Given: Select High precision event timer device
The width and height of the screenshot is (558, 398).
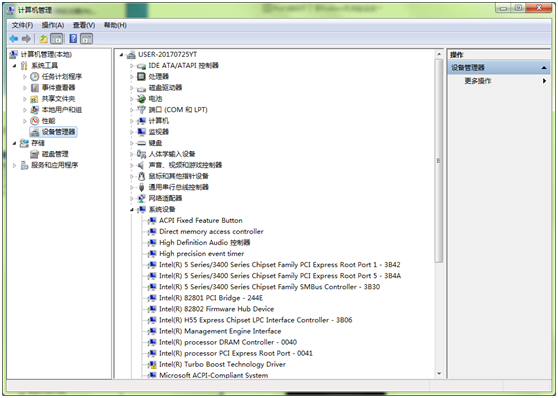Looking at the screenshot, I should [201, 254].
